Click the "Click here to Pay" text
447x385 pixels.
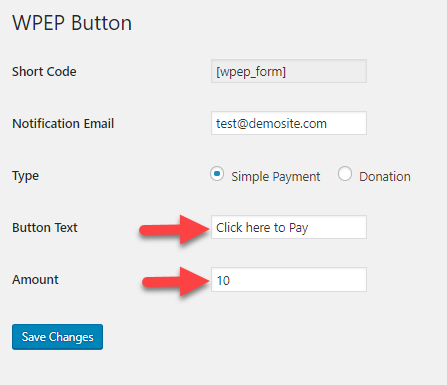click(x=262, y=228)
